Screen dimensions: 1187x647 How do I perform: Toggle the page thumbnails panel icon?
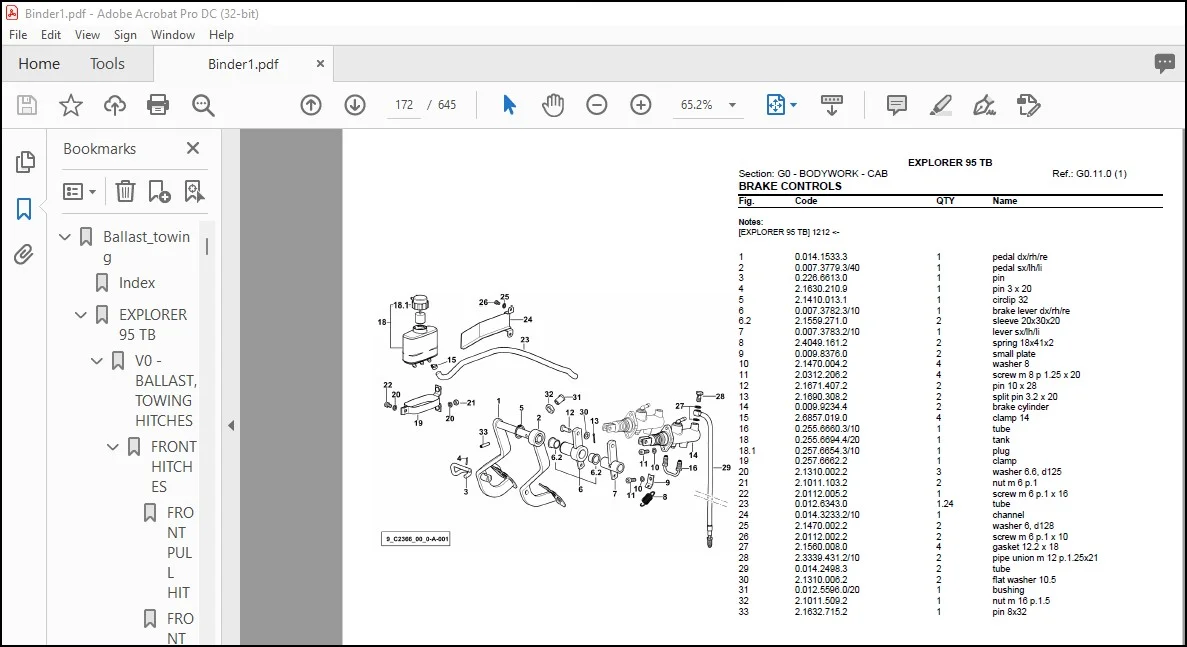point(24,161)
